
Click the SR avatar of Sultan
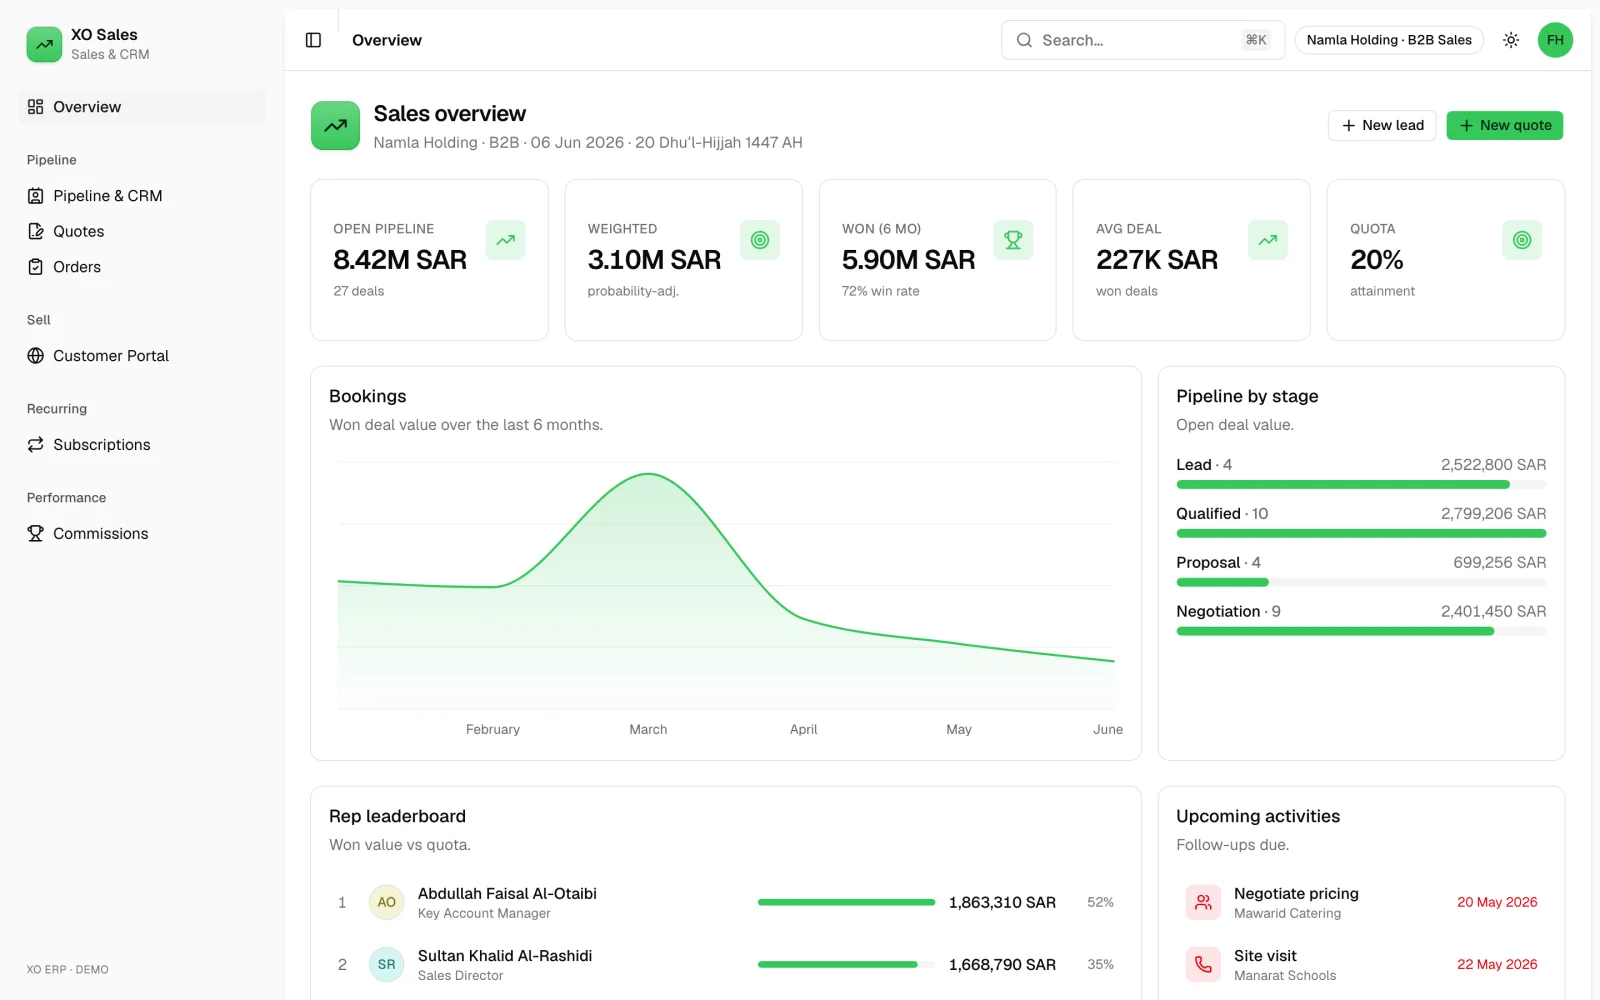(x=386, y=964)
